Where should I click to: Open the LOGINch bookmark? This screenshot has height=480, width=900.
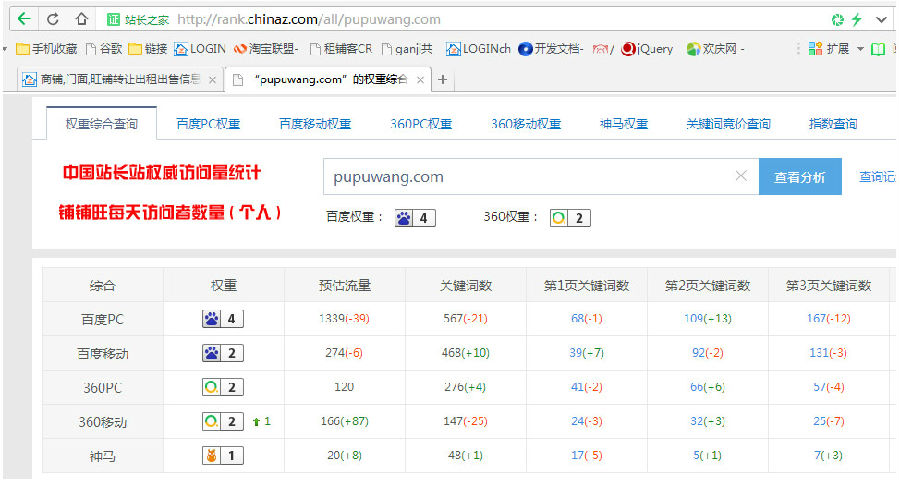click(x=478, y=49)
